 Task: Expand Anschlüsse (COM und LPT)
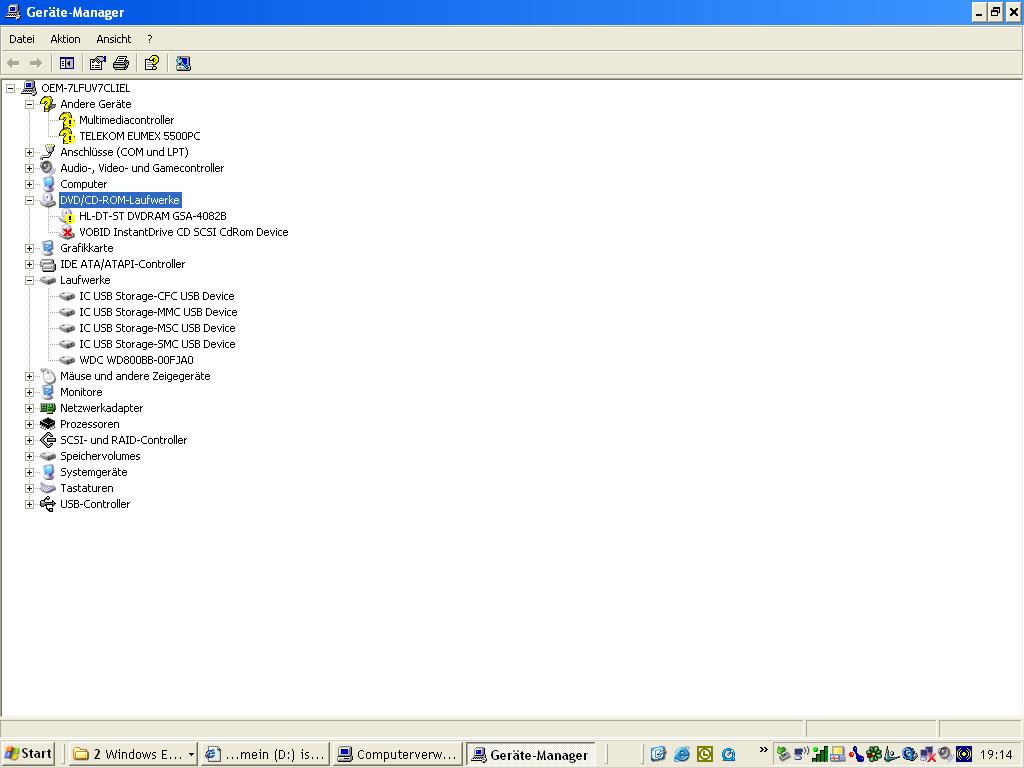[x=29, y=152]
